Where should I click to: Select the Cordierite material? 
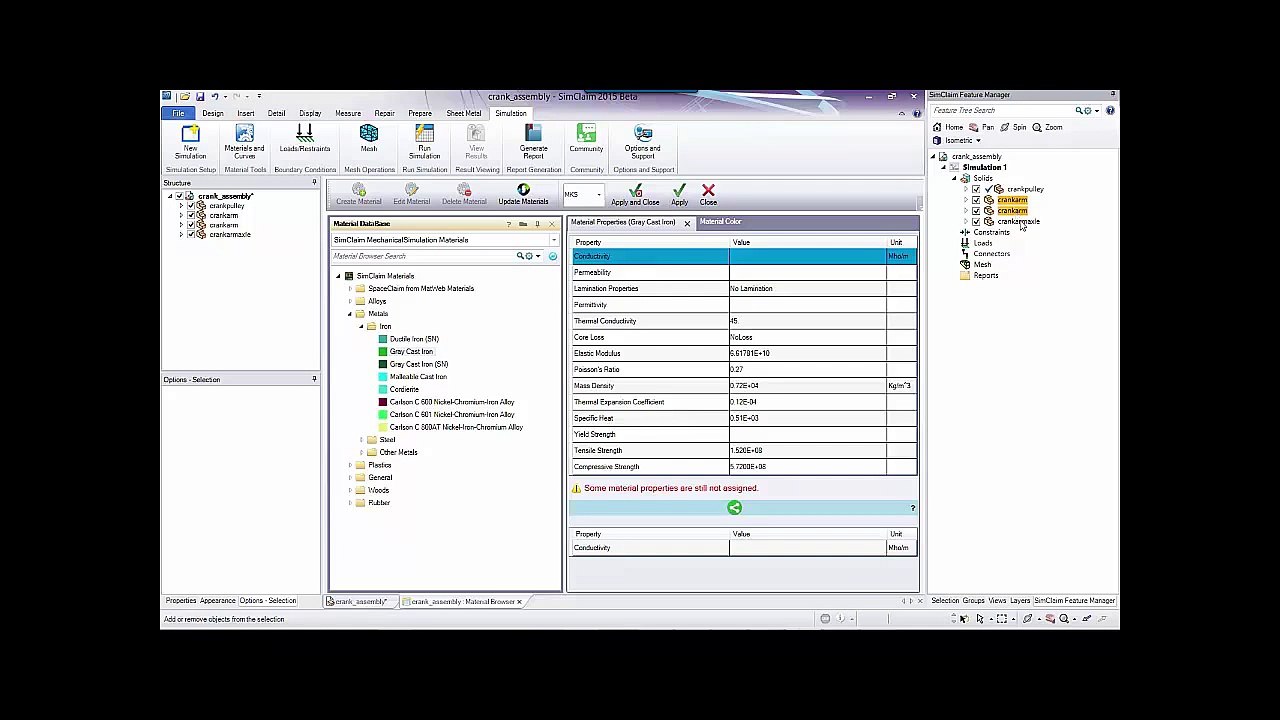point(404,389)
